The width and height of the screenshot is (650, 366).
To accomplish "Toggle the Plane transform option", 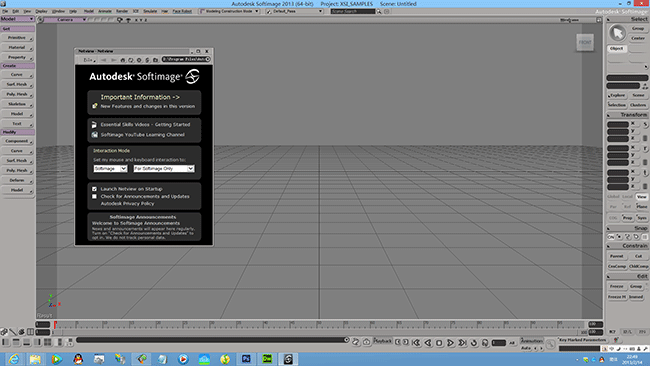I will [x=642, y=206].
